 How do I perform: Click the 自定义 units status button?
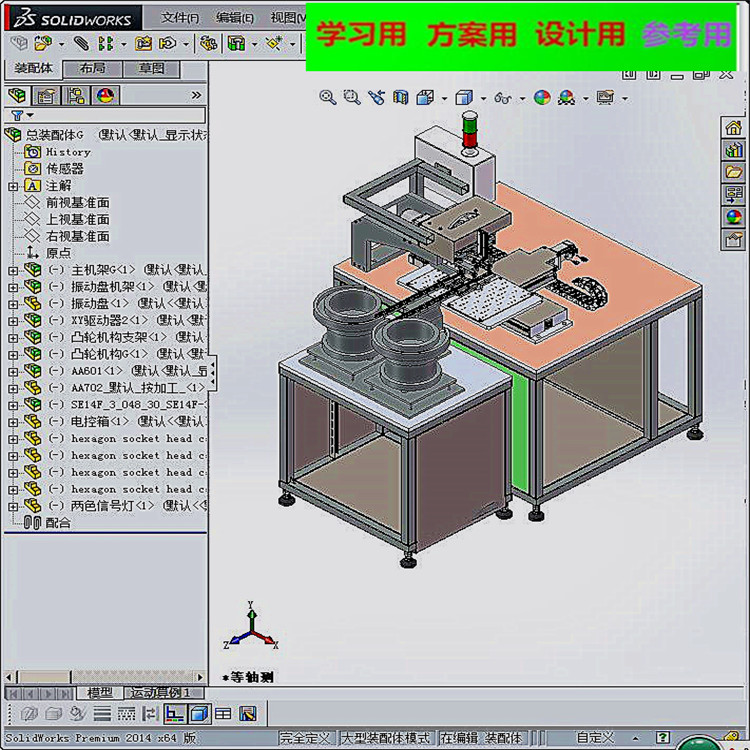(x=595, y=738)
